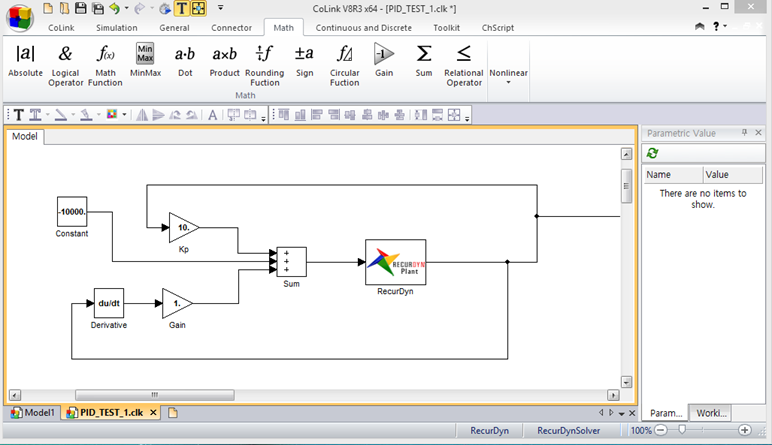Create a new file from quick access toolbar

tap(48, 8)
